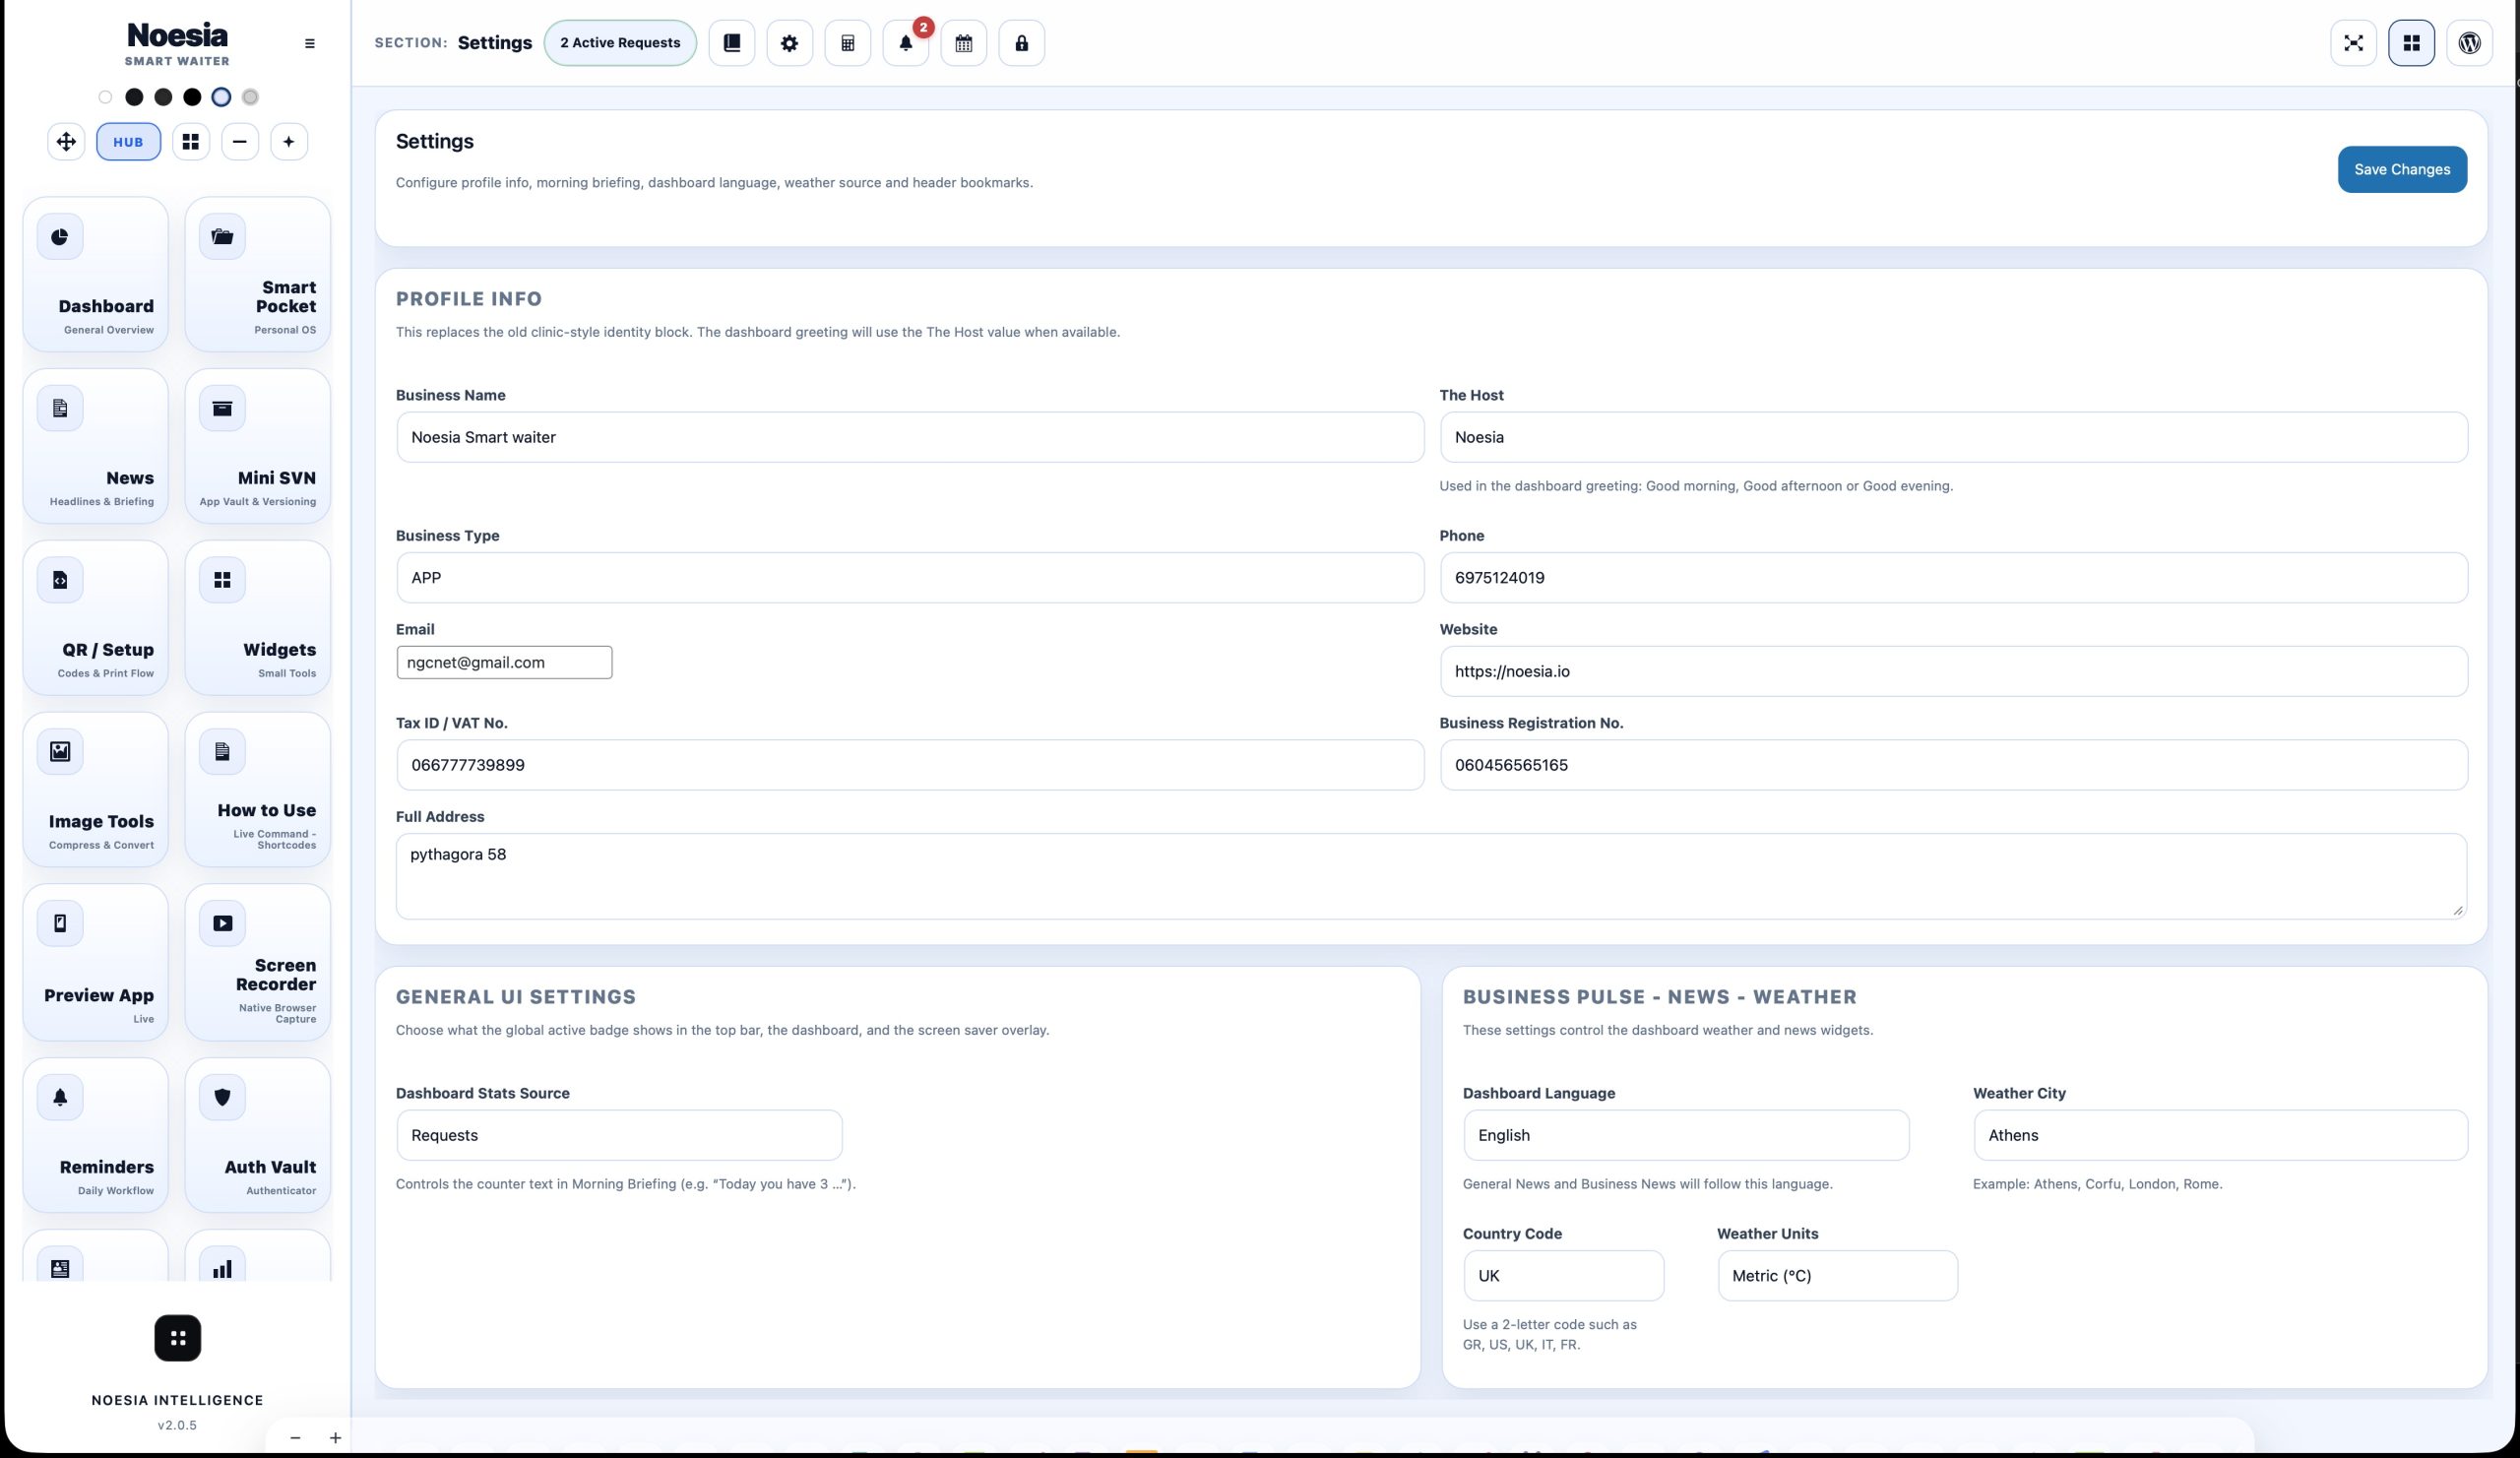Screen dimensions: 2520x1458
Task: Open the Auth Vault tile
Action: (258, 1135)
